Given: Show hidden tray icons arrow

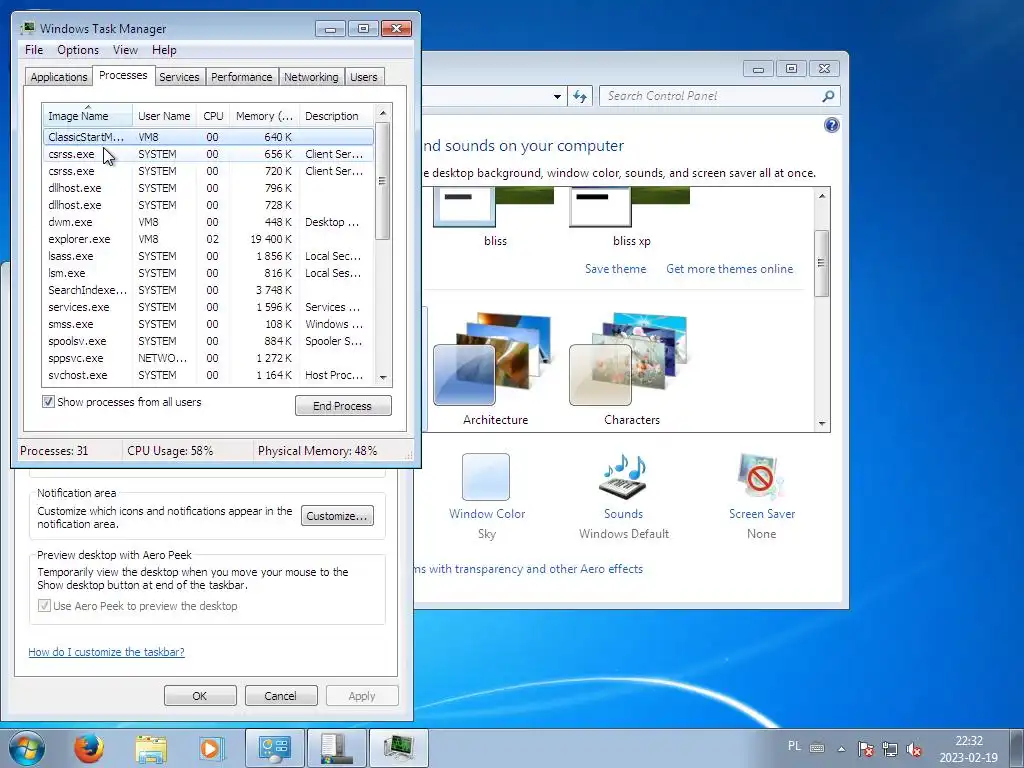Looking at the screenshot, I should tap(842, 749).
